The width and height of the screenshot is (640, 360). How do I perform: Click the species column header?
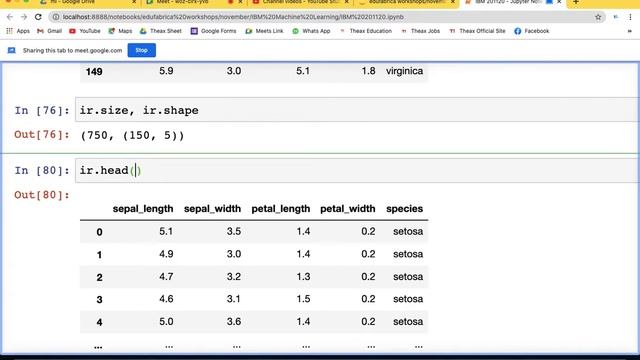(x=404, y=209)
